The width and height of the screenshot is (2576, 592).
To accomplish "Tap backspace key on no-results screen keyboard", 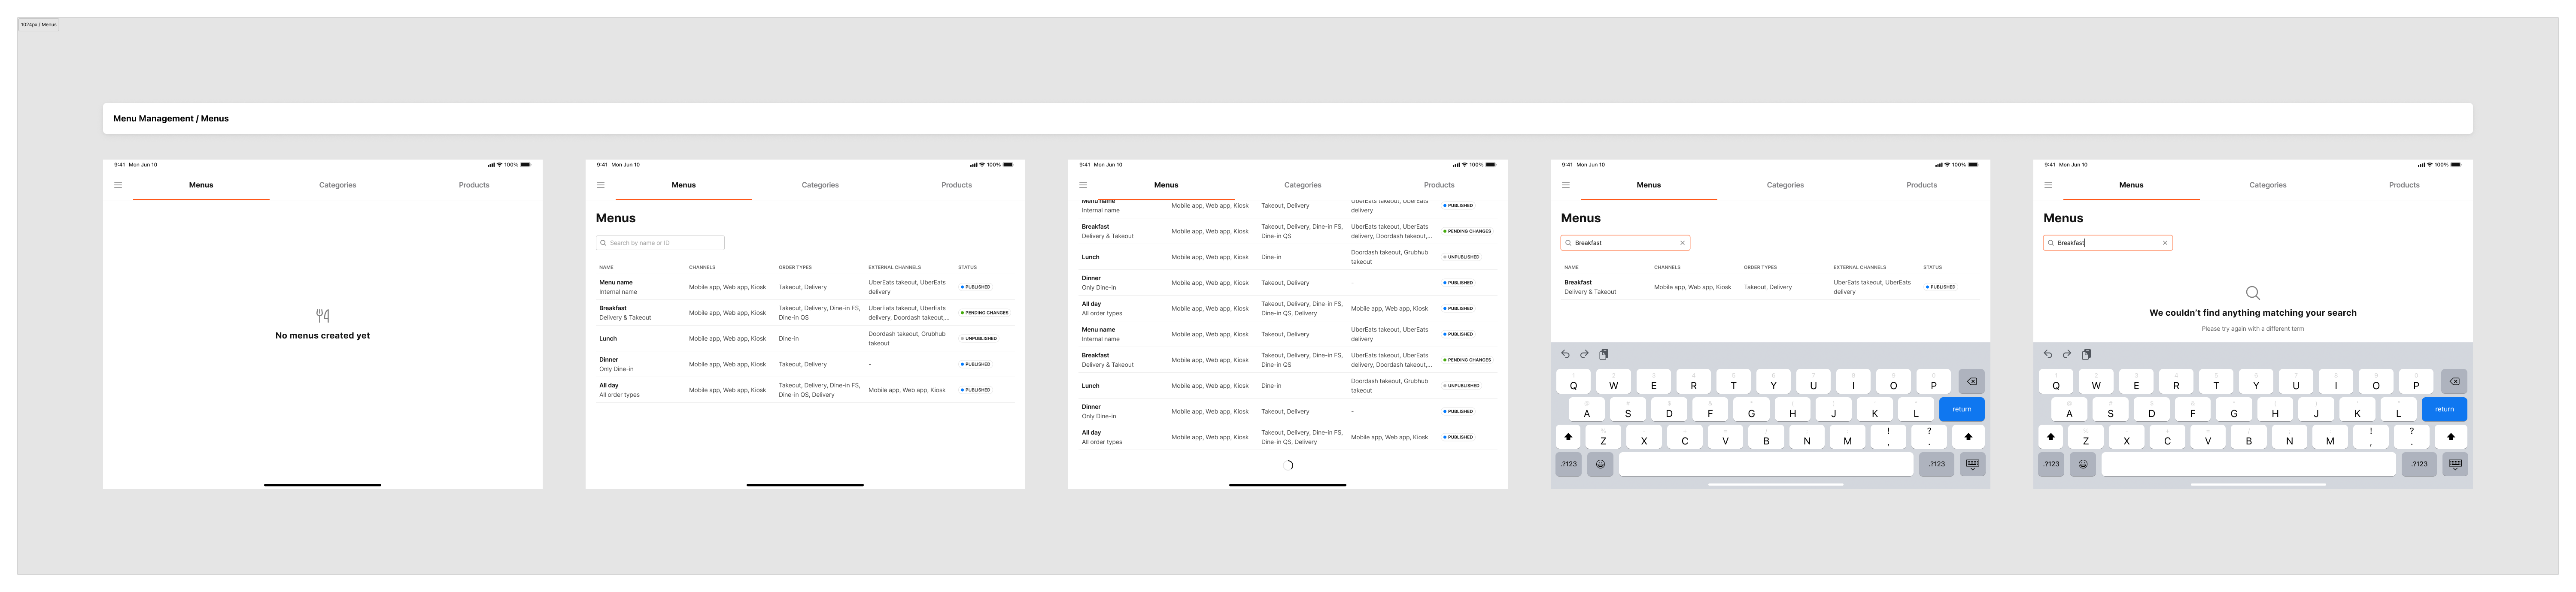I will pyautogui.click(x=2454, y=381).
